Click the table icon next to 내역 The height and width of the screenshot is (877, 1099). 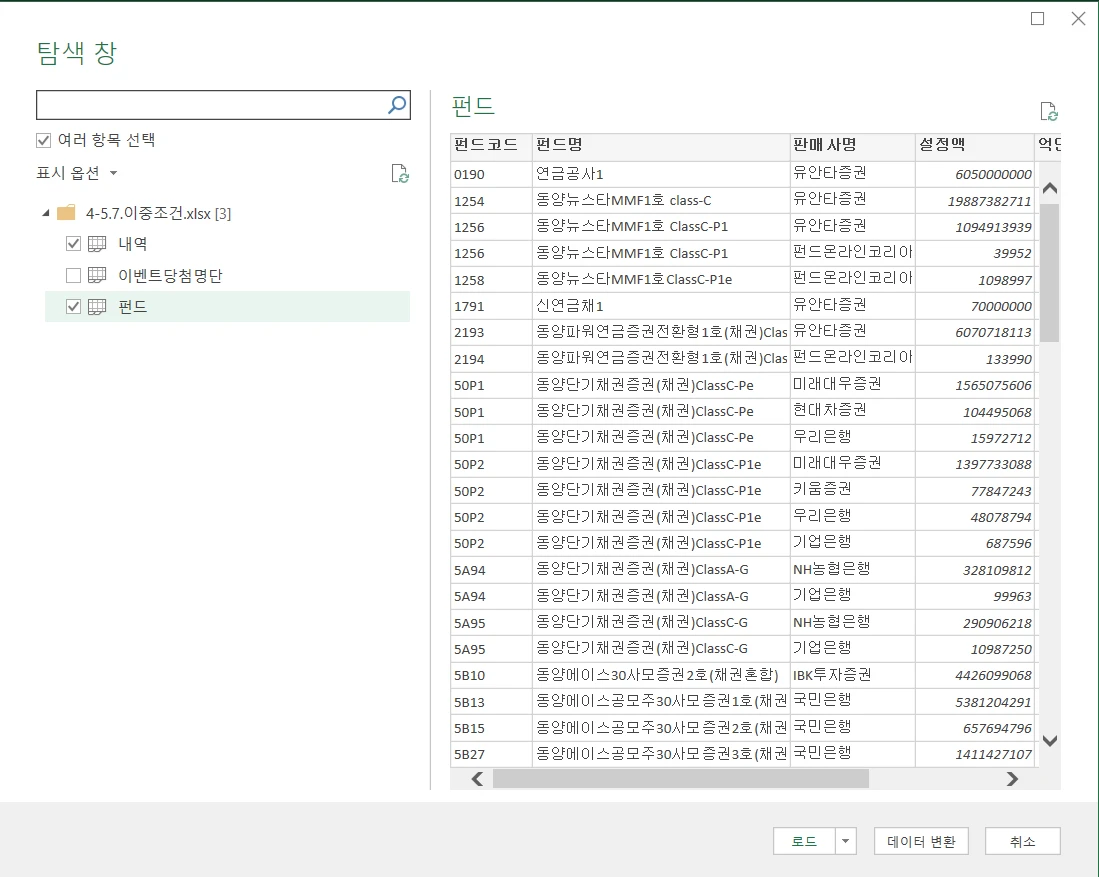(97, 243)
